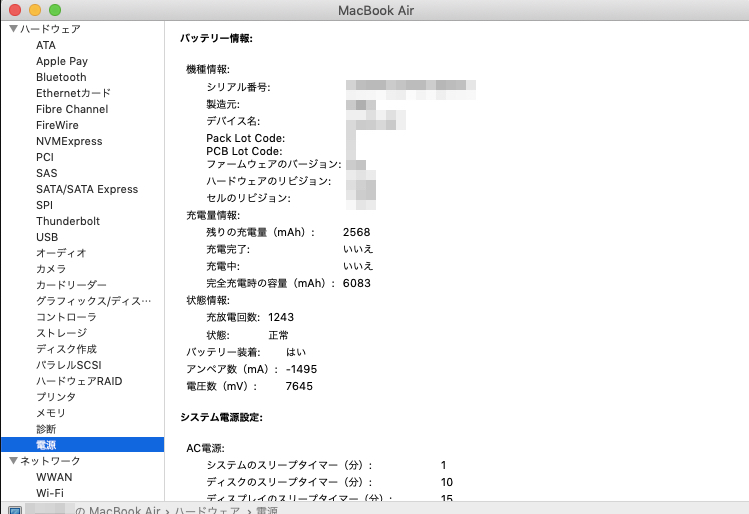Click the ネットワーク category label
The image size is (749, 514).
[x=50, y=461]
